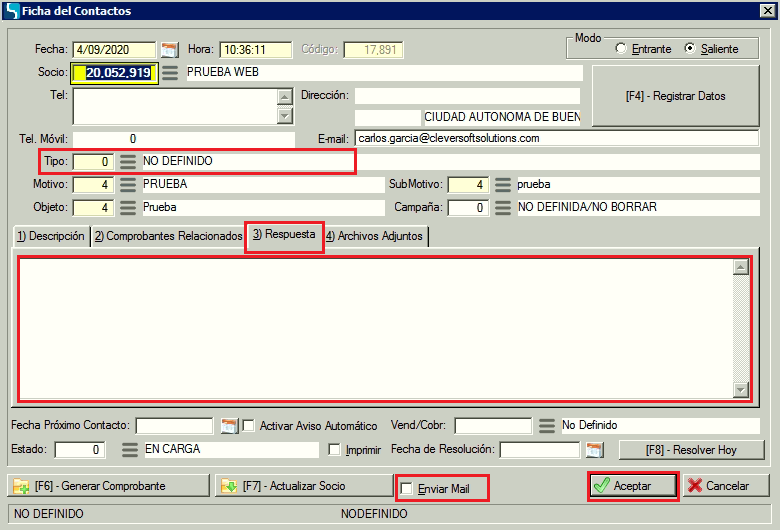
Task: Open the calendar picker next to Fecha
Action: (169, 50)
